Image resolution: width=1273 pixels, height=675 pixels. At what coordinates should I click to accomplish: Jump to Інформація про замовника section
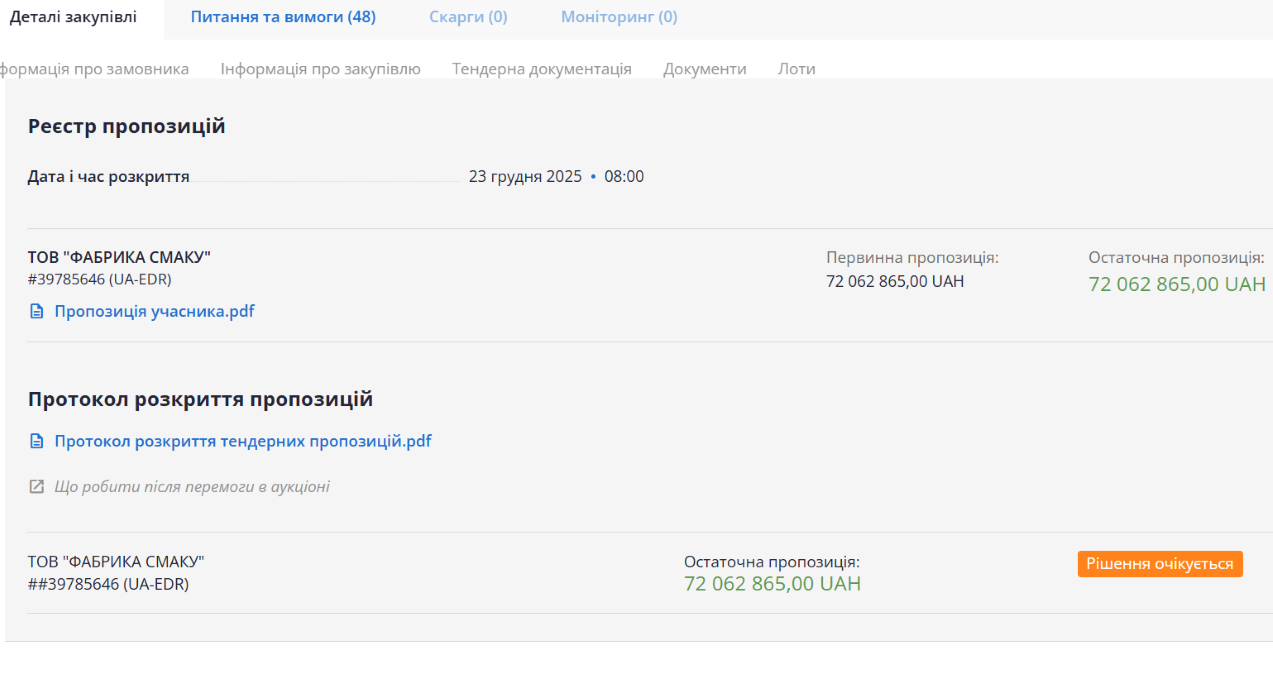95,69
